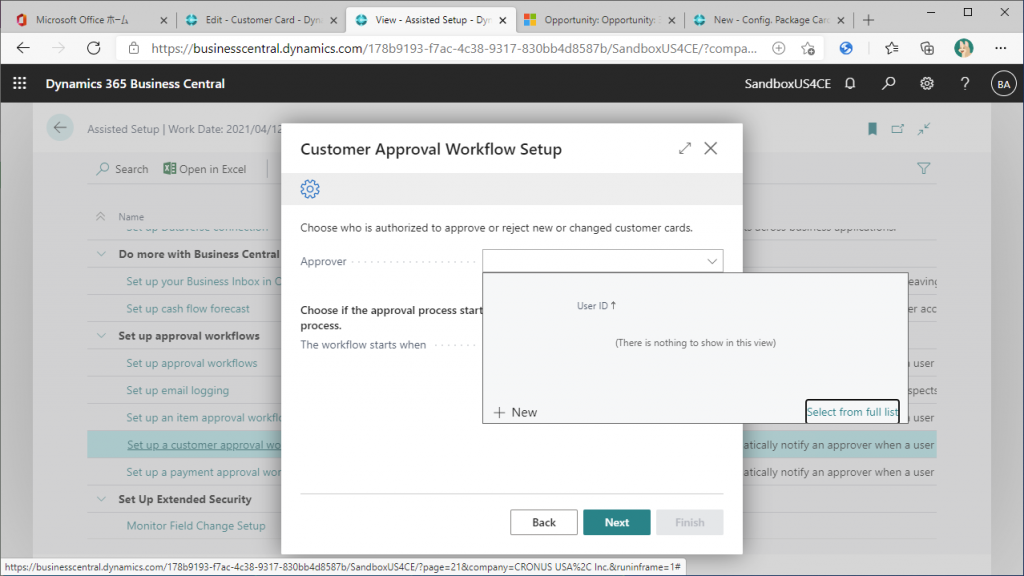The height and width of the screenshot is (576, 1024).
Task: Open the notifications bell icon
Action: [x=850, y=84]
